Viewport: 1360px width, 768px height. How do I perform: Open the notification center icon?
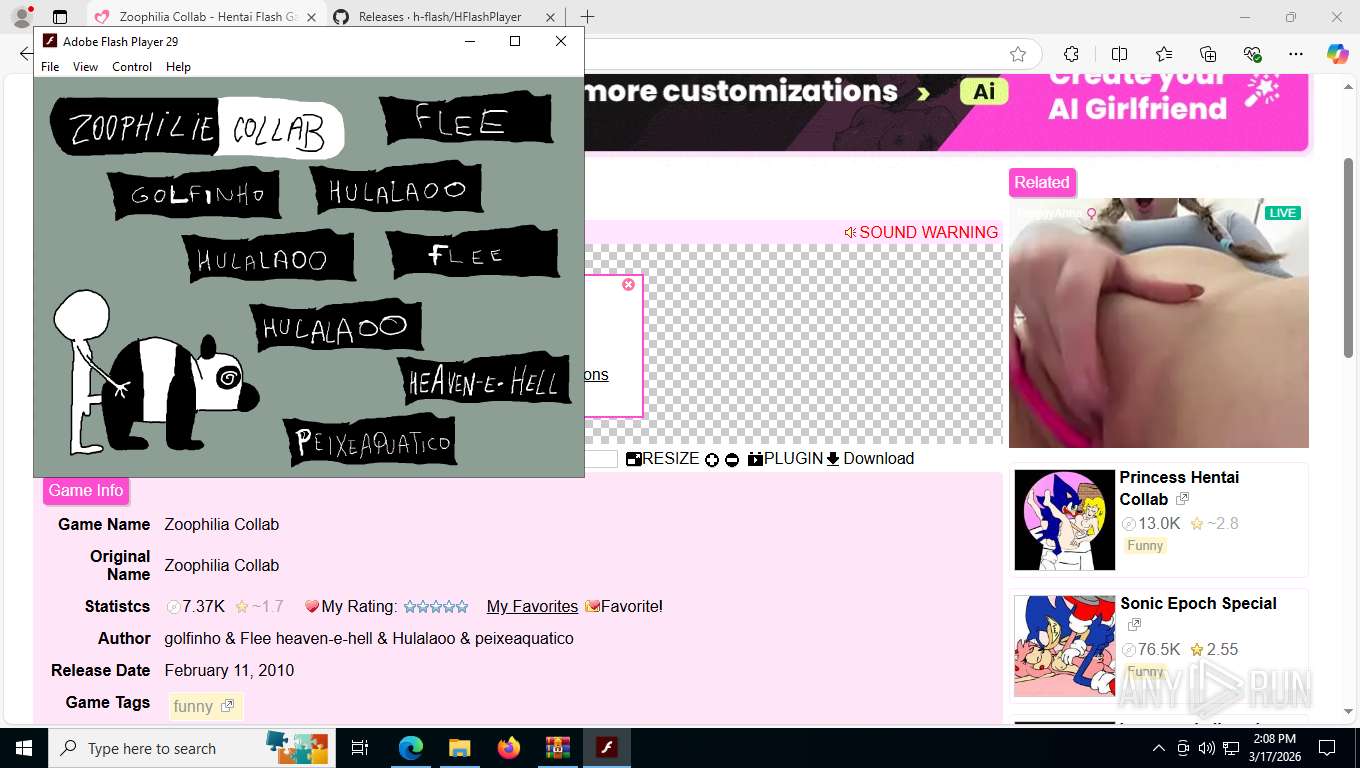[x=1327, y=748]
